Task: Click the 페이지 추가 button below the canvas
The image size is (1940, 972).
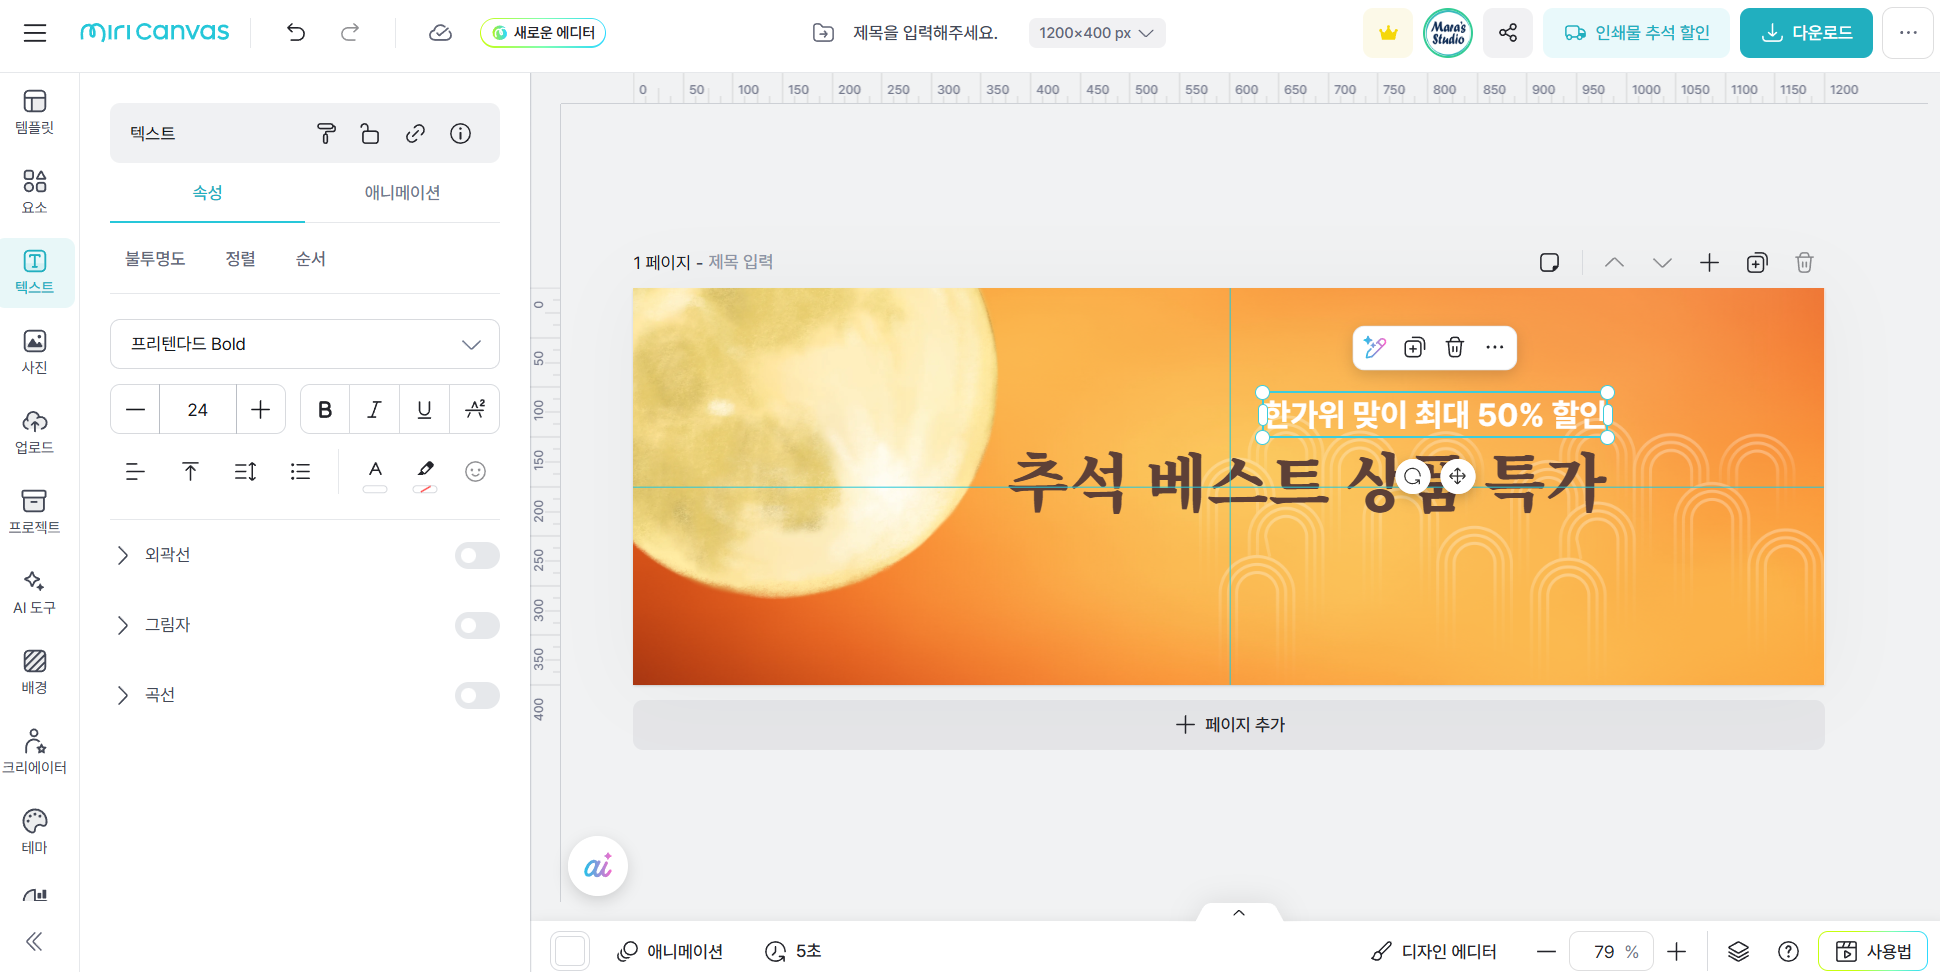Action: [1228, 724]
